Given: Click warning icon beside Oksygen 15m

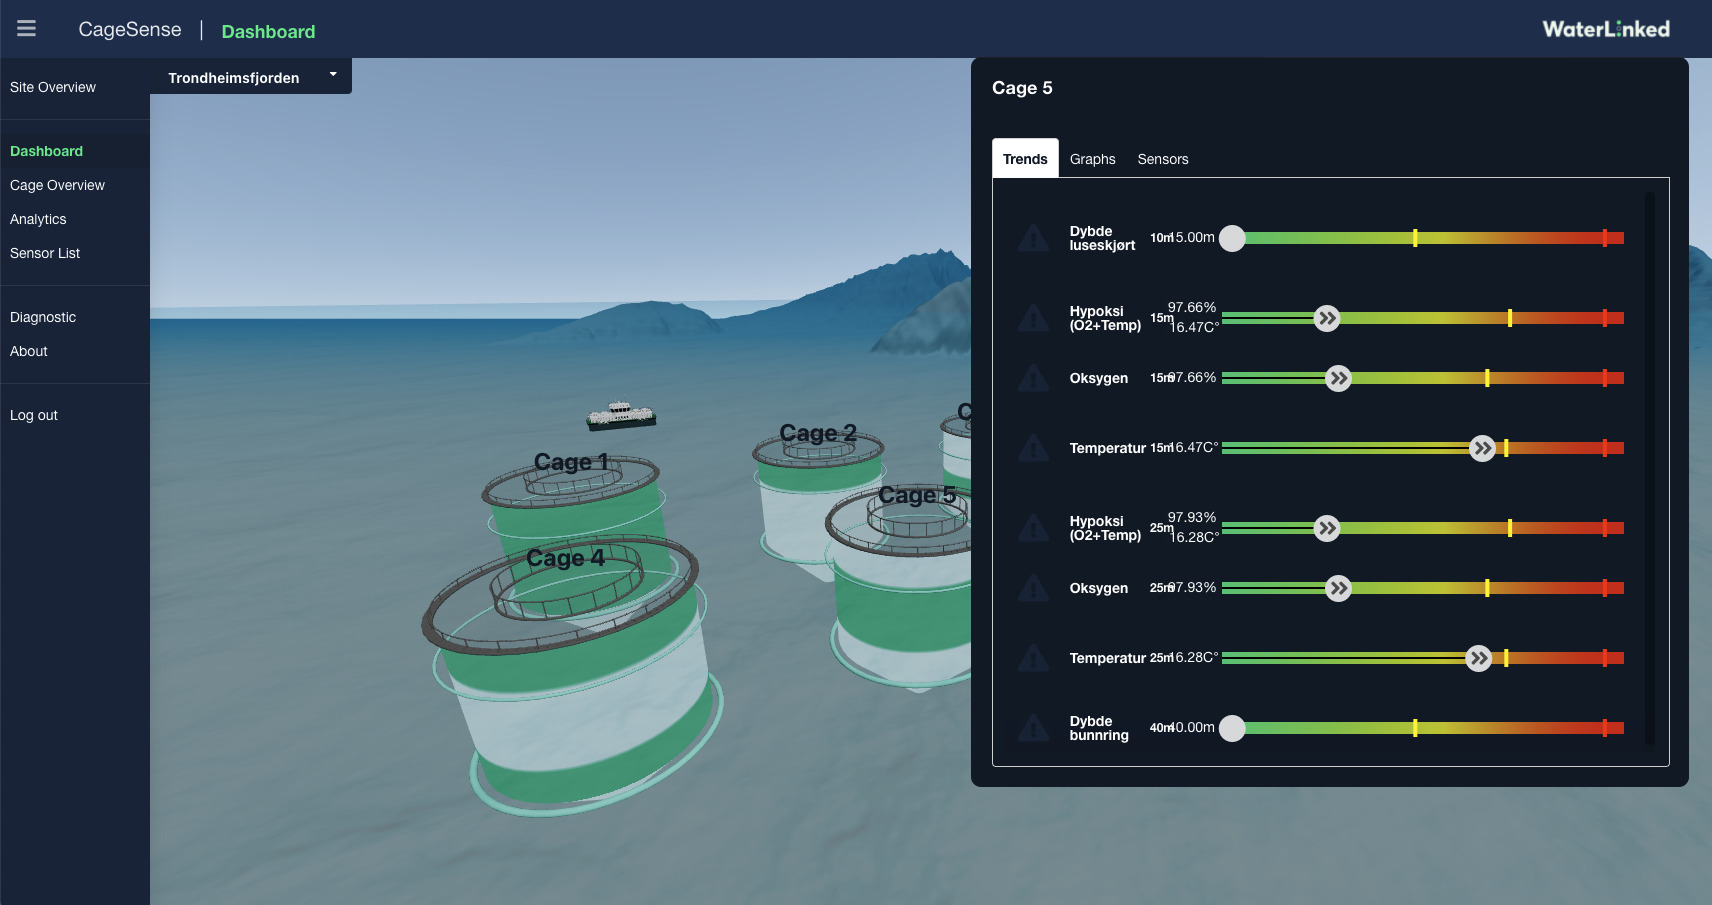Looking at the screenshot, I should tap(1032, 378).
